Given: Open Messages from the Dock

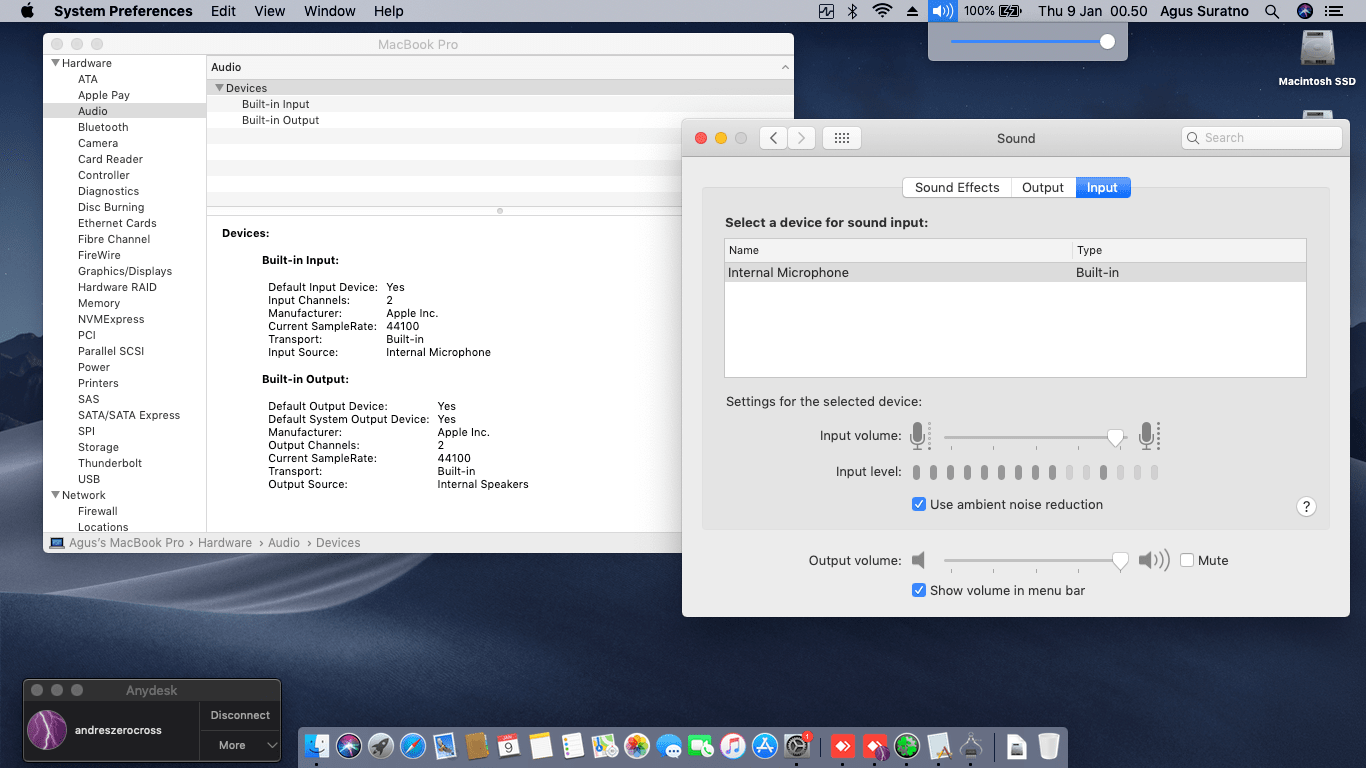Looking at the screenshot, I should tap(669, 746).
